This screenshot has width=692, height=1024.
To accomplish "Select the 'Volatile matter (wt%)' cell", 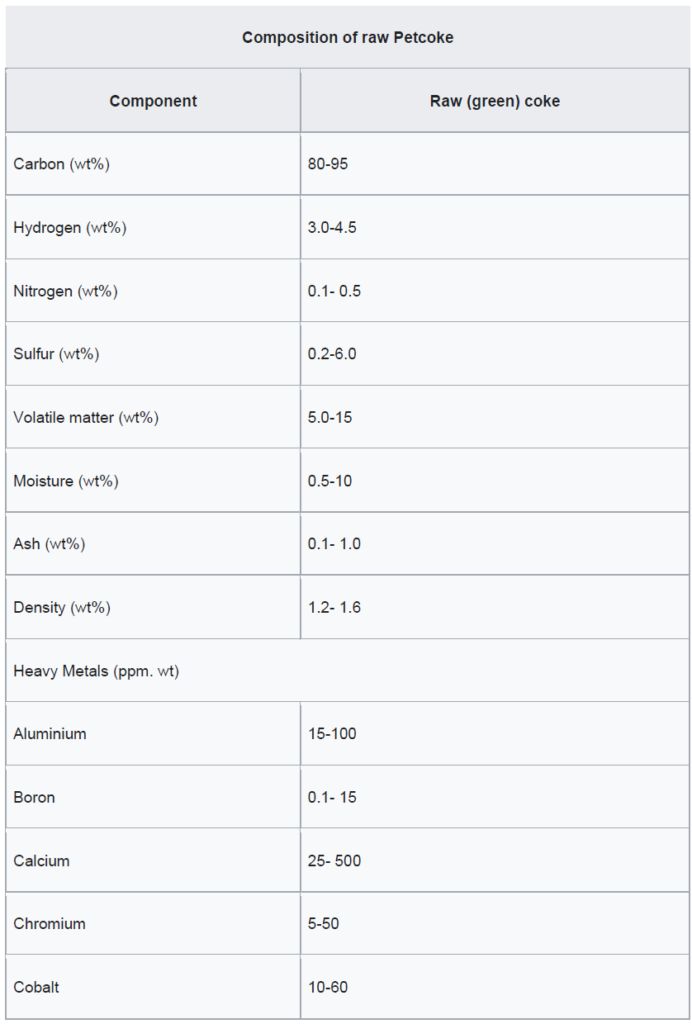I will [x=86, y=418].
